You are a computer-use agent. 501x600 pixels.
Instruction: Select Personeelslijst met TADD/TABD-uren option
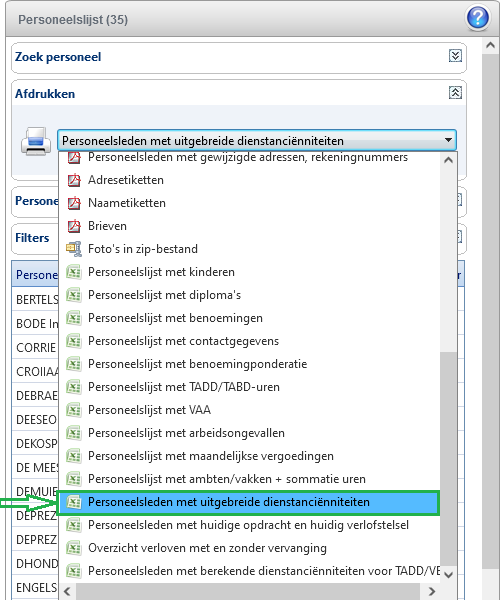184,387
